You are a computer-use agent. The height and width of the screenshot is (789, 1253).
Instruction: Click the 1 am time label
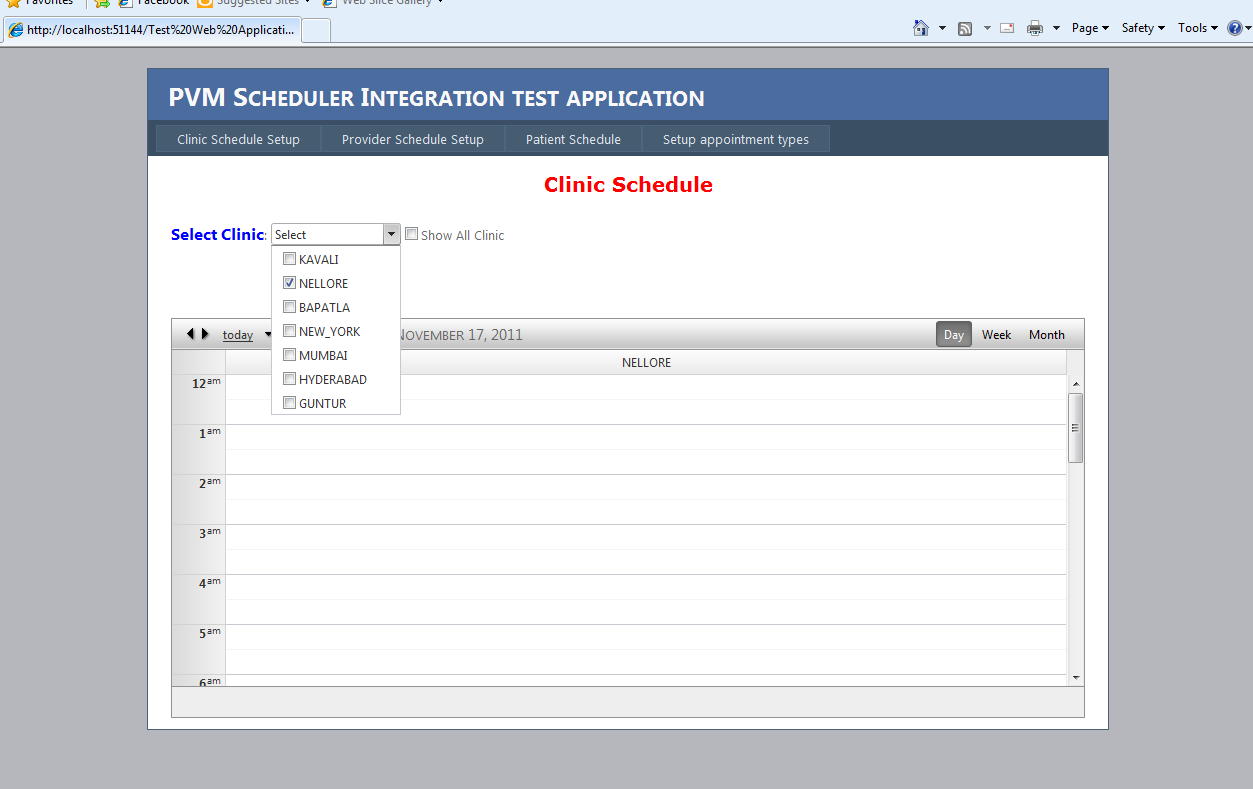(x=209, y=432)
